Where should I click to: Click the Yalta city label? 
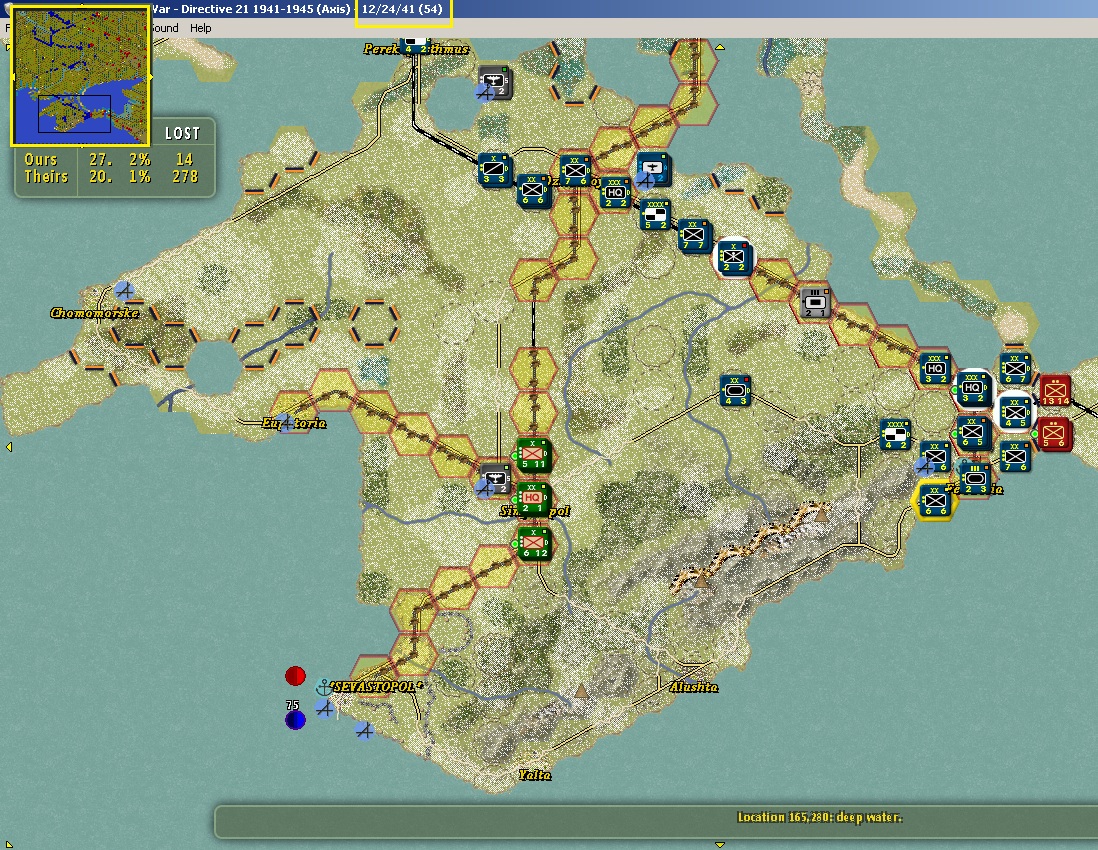(x=534, y=774)
